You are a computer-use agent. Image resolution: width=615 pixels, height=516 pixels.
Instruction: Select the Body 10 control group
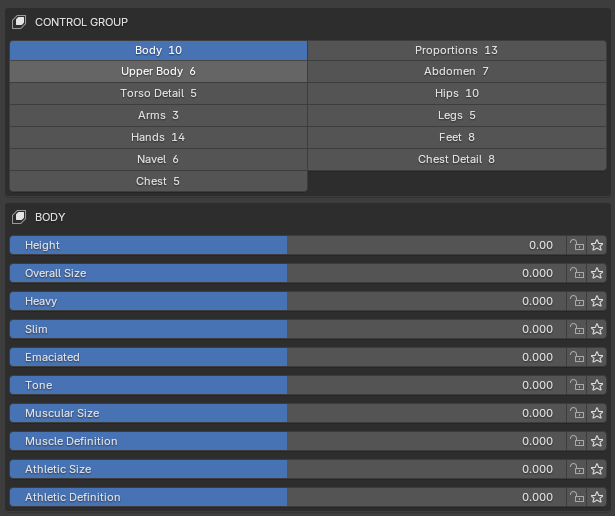coord(158,50)
